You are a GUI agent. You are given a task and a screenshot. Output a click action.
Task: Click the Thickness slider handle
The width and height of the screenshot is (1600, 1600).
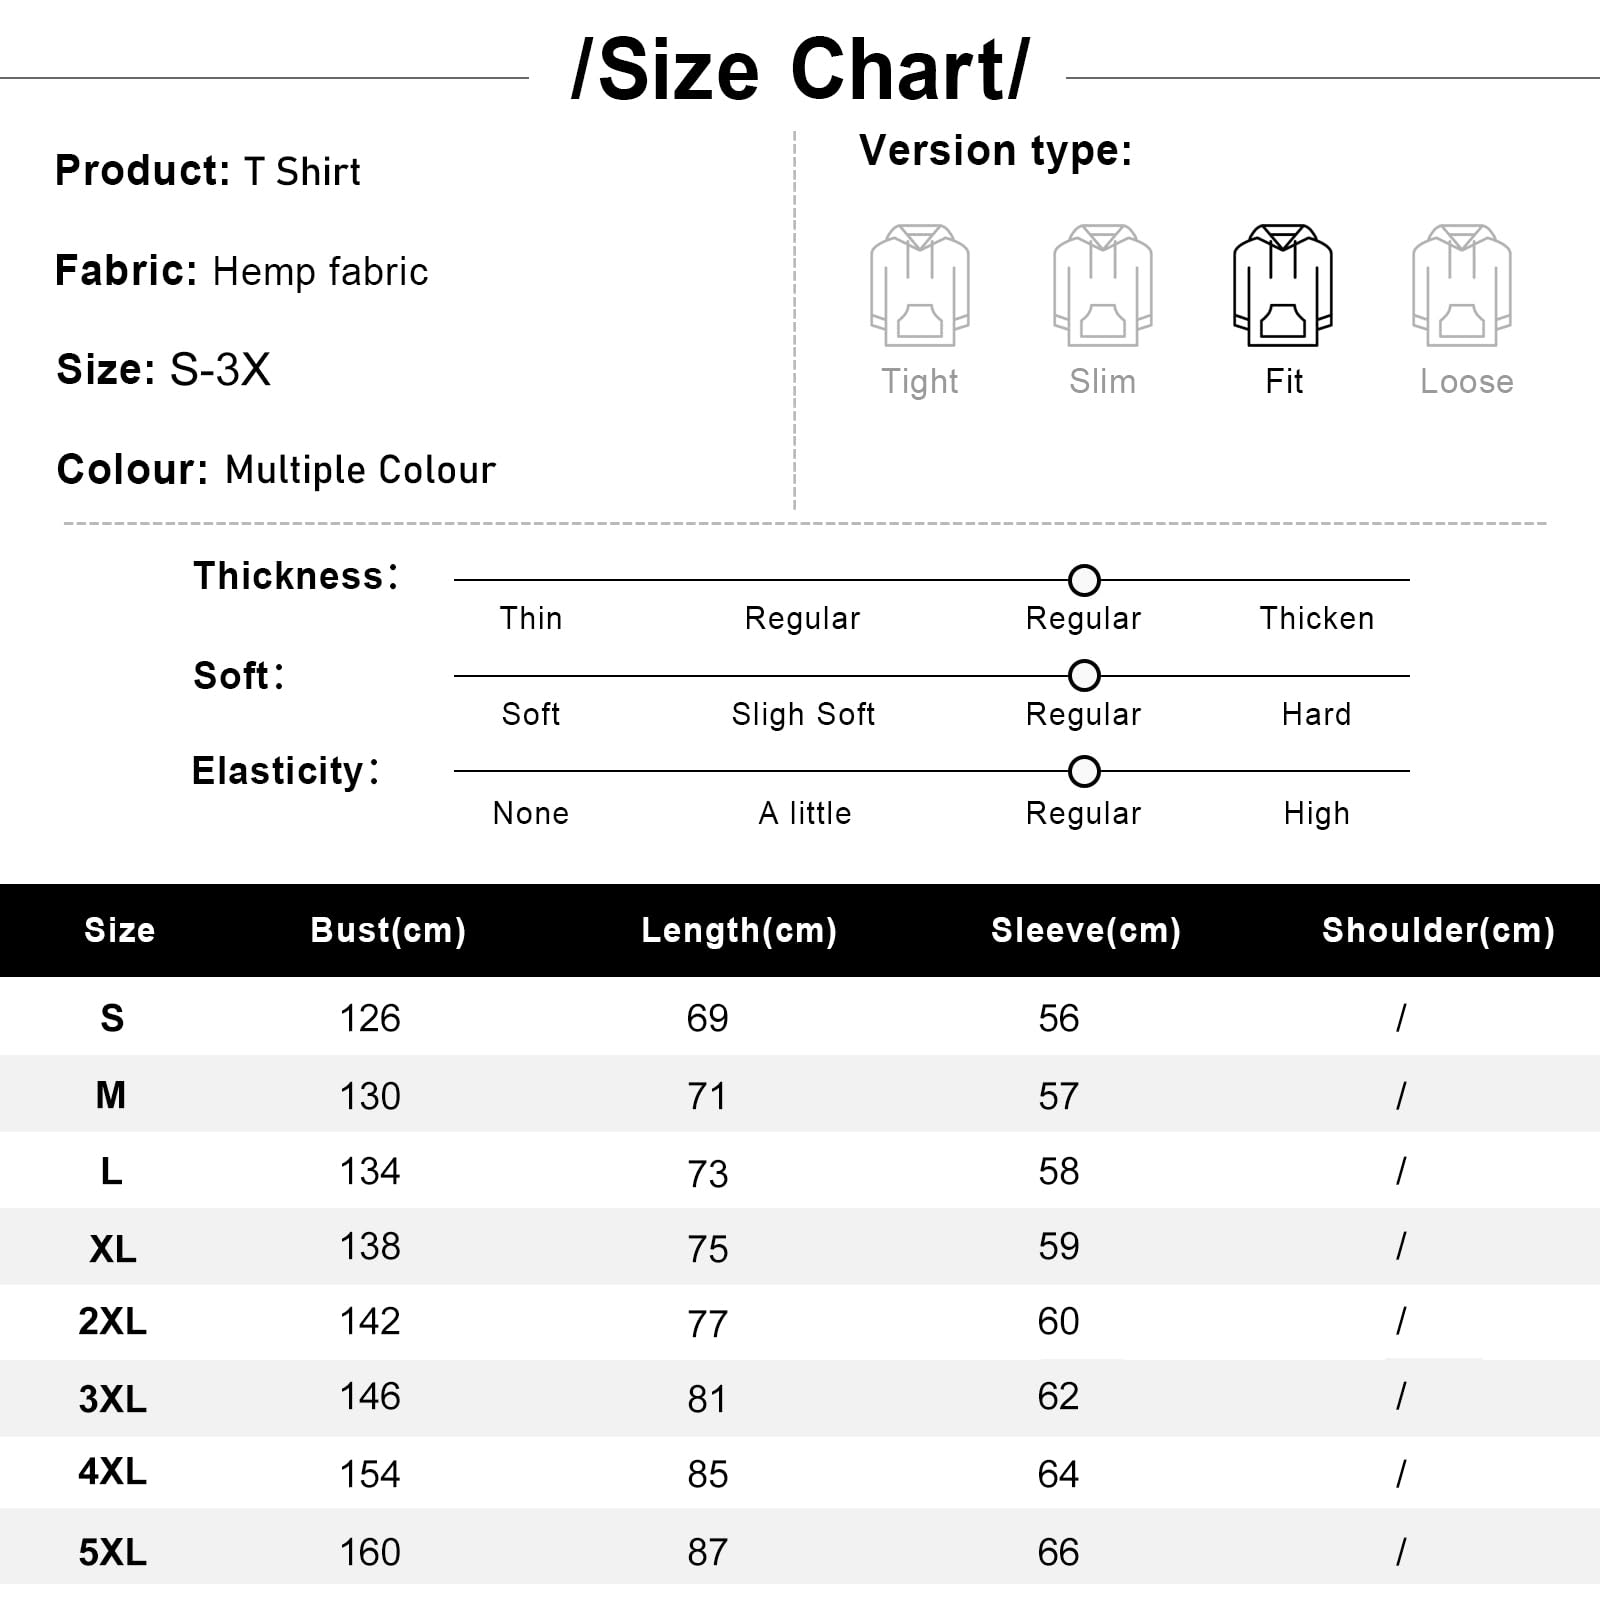1084,580
